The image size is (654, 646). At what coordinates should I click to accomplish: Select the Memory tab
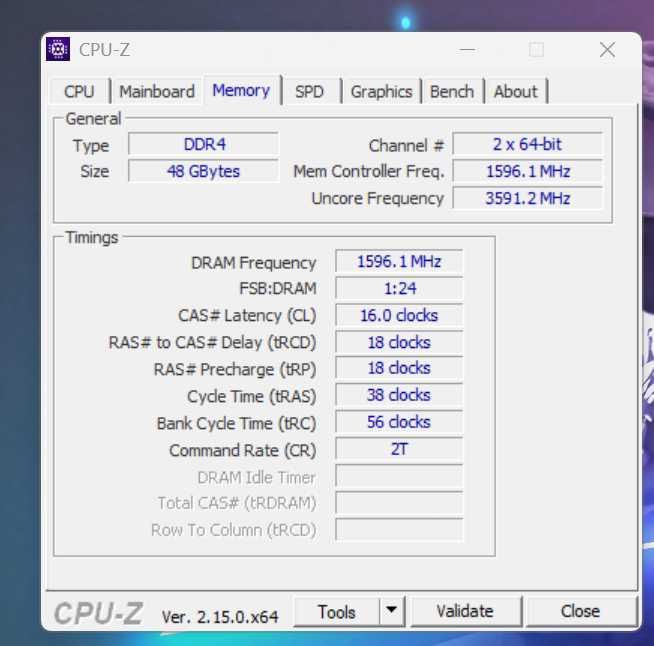tap(241, 90)
